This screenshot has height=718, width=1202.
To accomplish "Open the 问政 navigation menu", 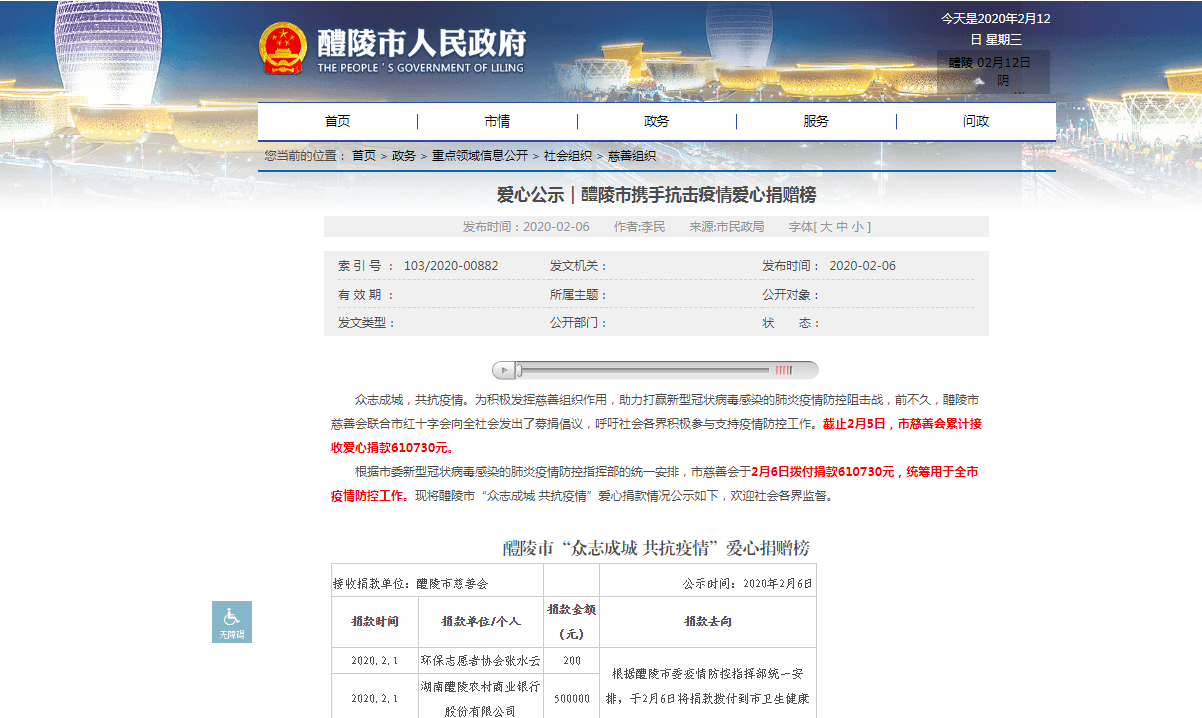I will pos(975,120).
